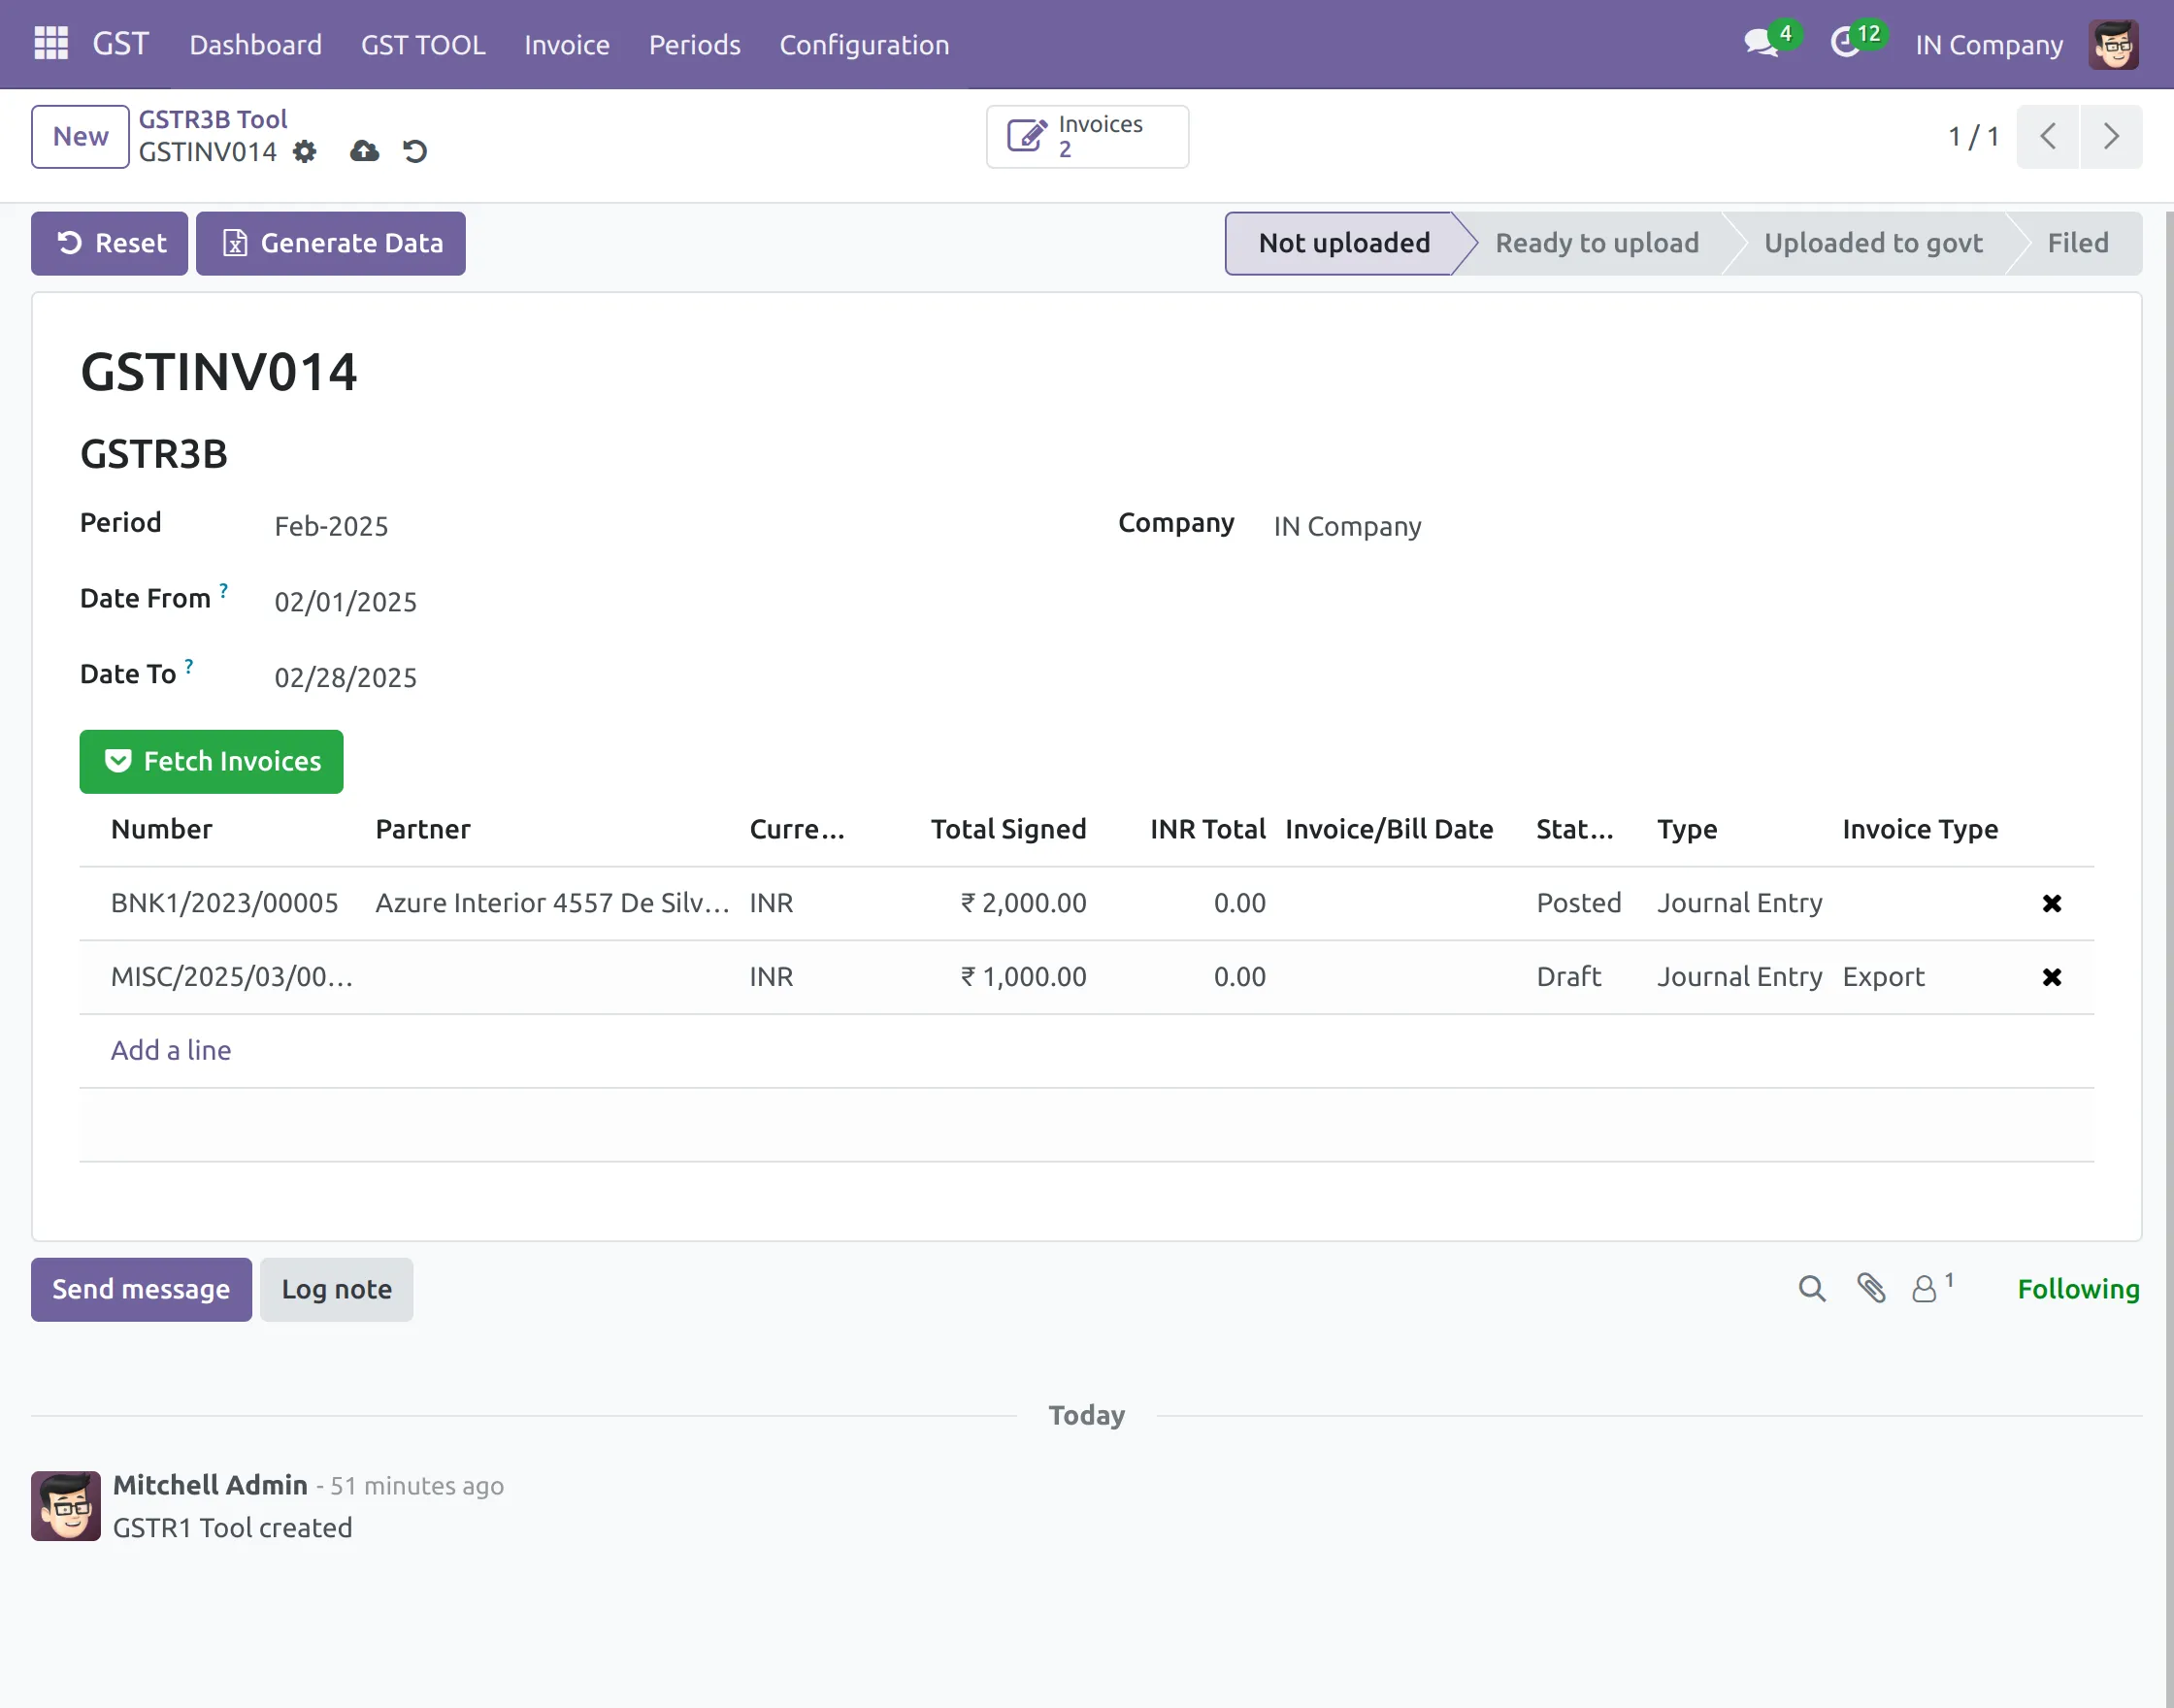Remove the MISC/2025/03 draft line
This screenshot has height=1708, width=2174.
[x=2052, y=977]
